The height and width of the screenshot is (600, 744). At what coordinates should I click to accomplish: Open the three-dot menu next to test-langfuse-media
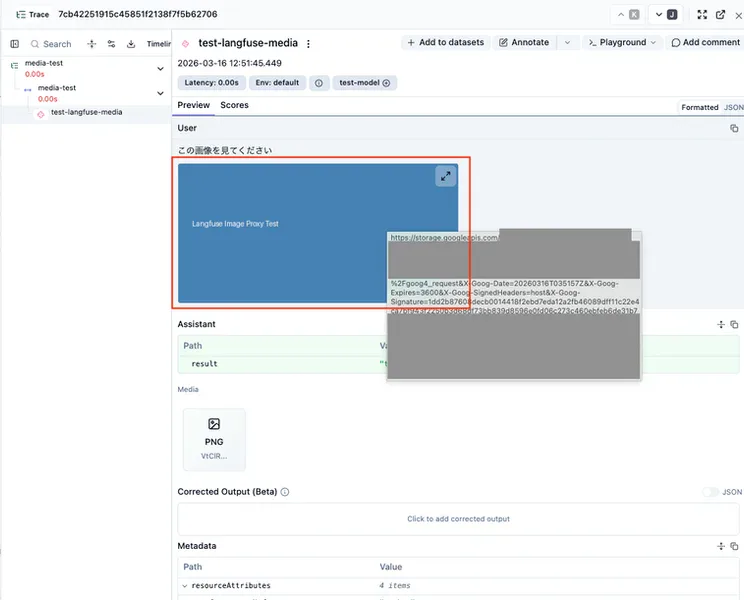coord(308,44)
